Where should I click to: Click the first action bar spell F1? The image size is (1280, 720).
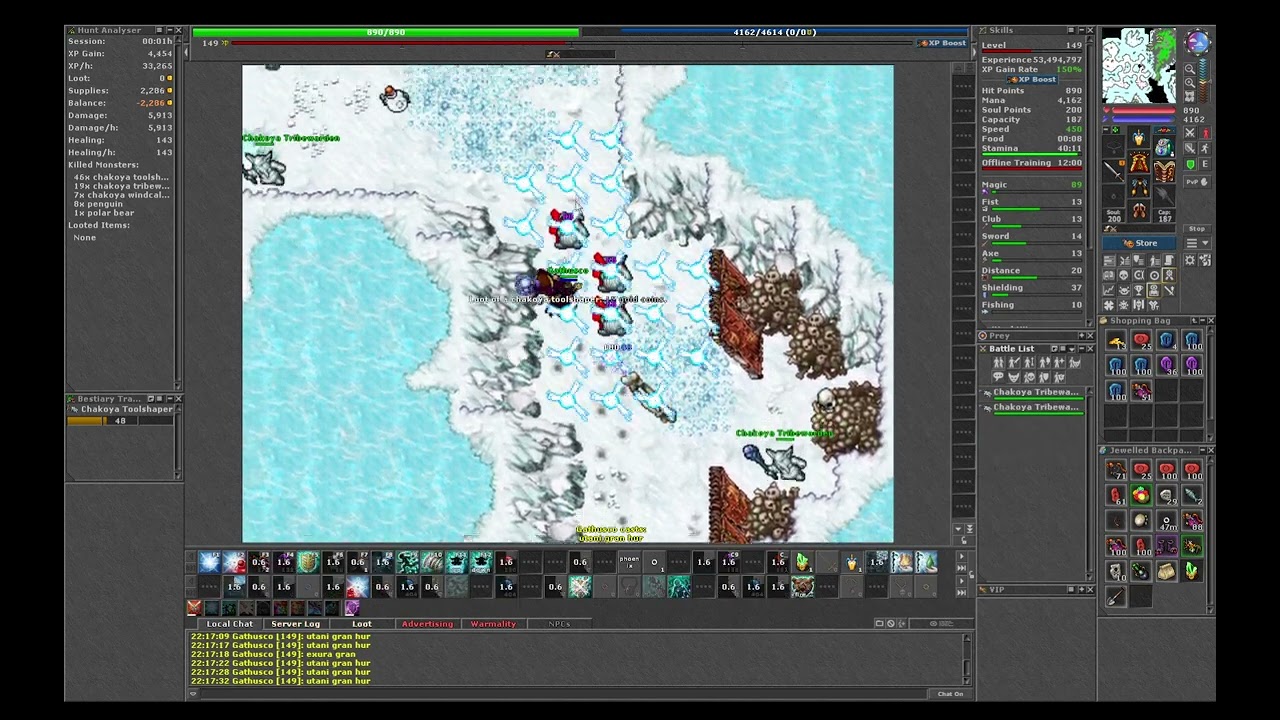point(210,563)
